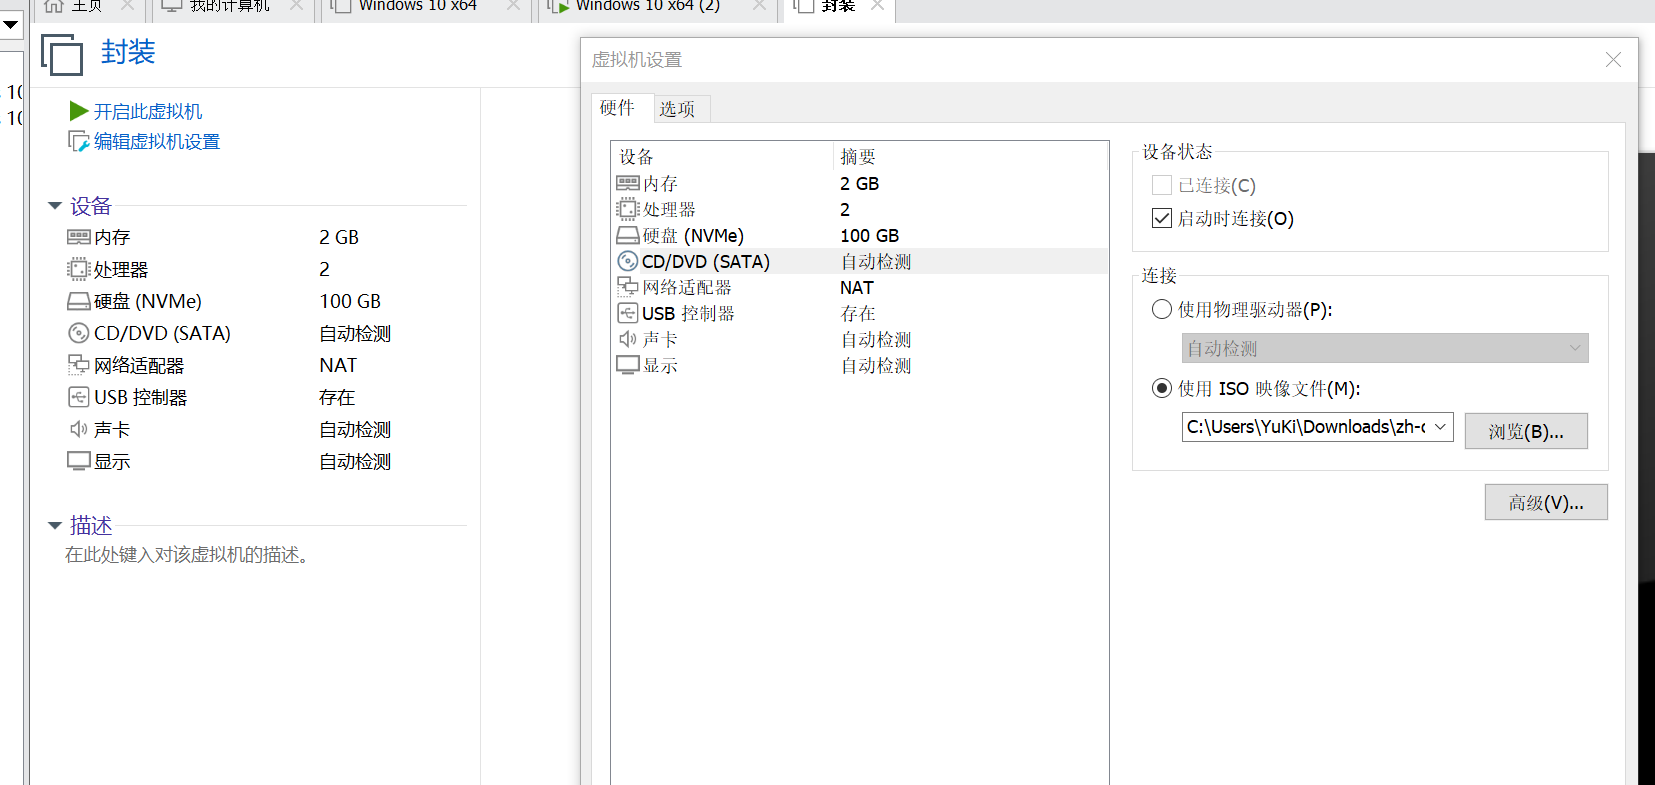This screenshot has width=1655, height=785.
Task: Select the USB controller icon in dialog
Action: pyautogui.click(x=627, y=314)
